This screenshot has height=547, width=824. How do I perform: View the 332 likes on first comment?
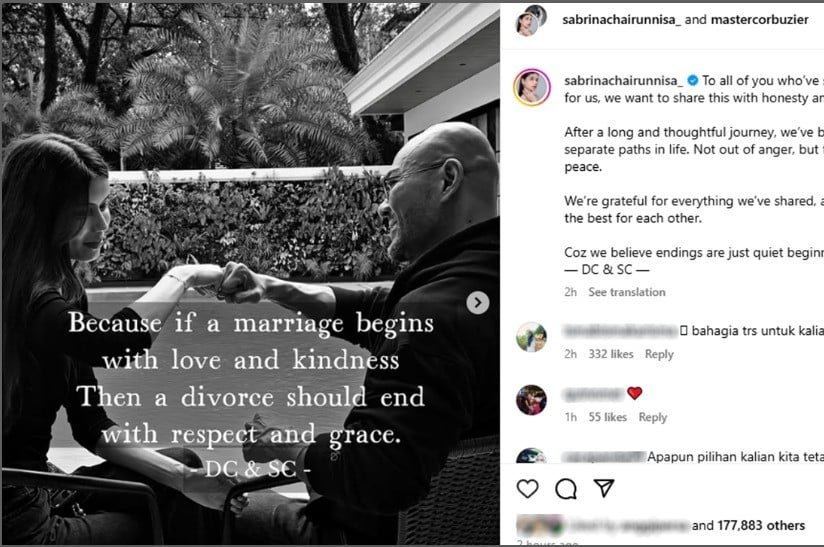(x=611, y=354)
